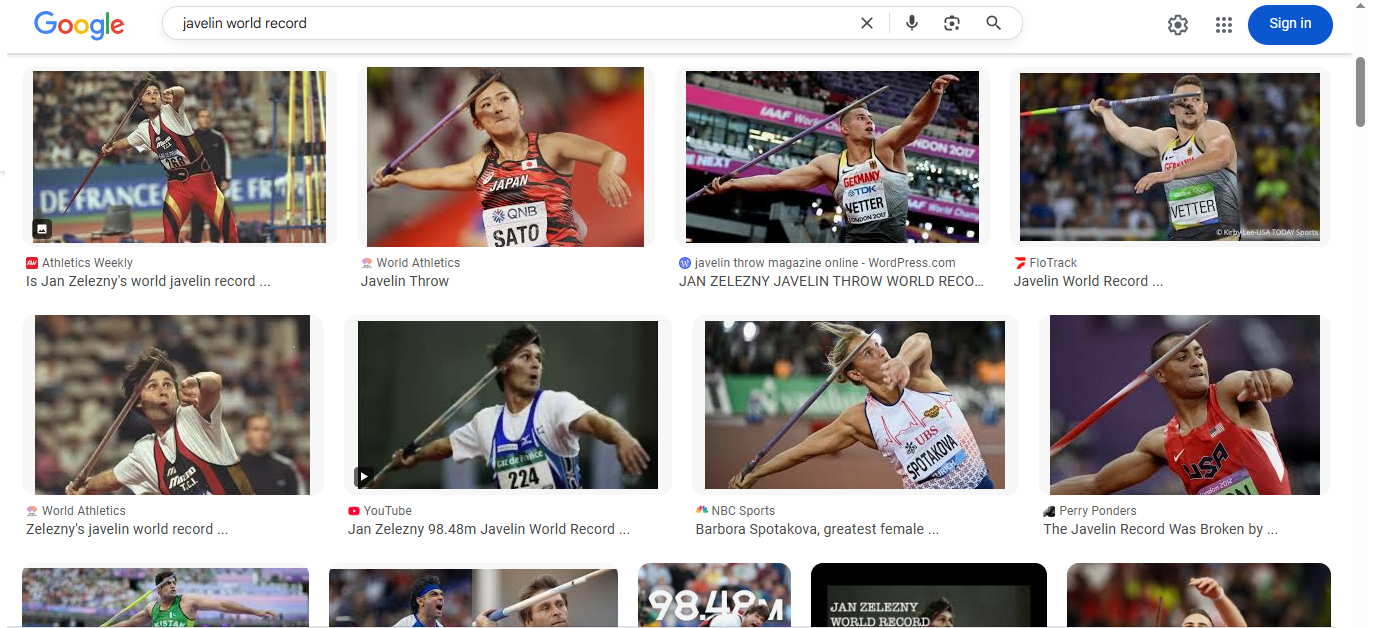This screenshot has width=1374, height=628.
Task: Click the Google logo
Action: pos(79,25)
